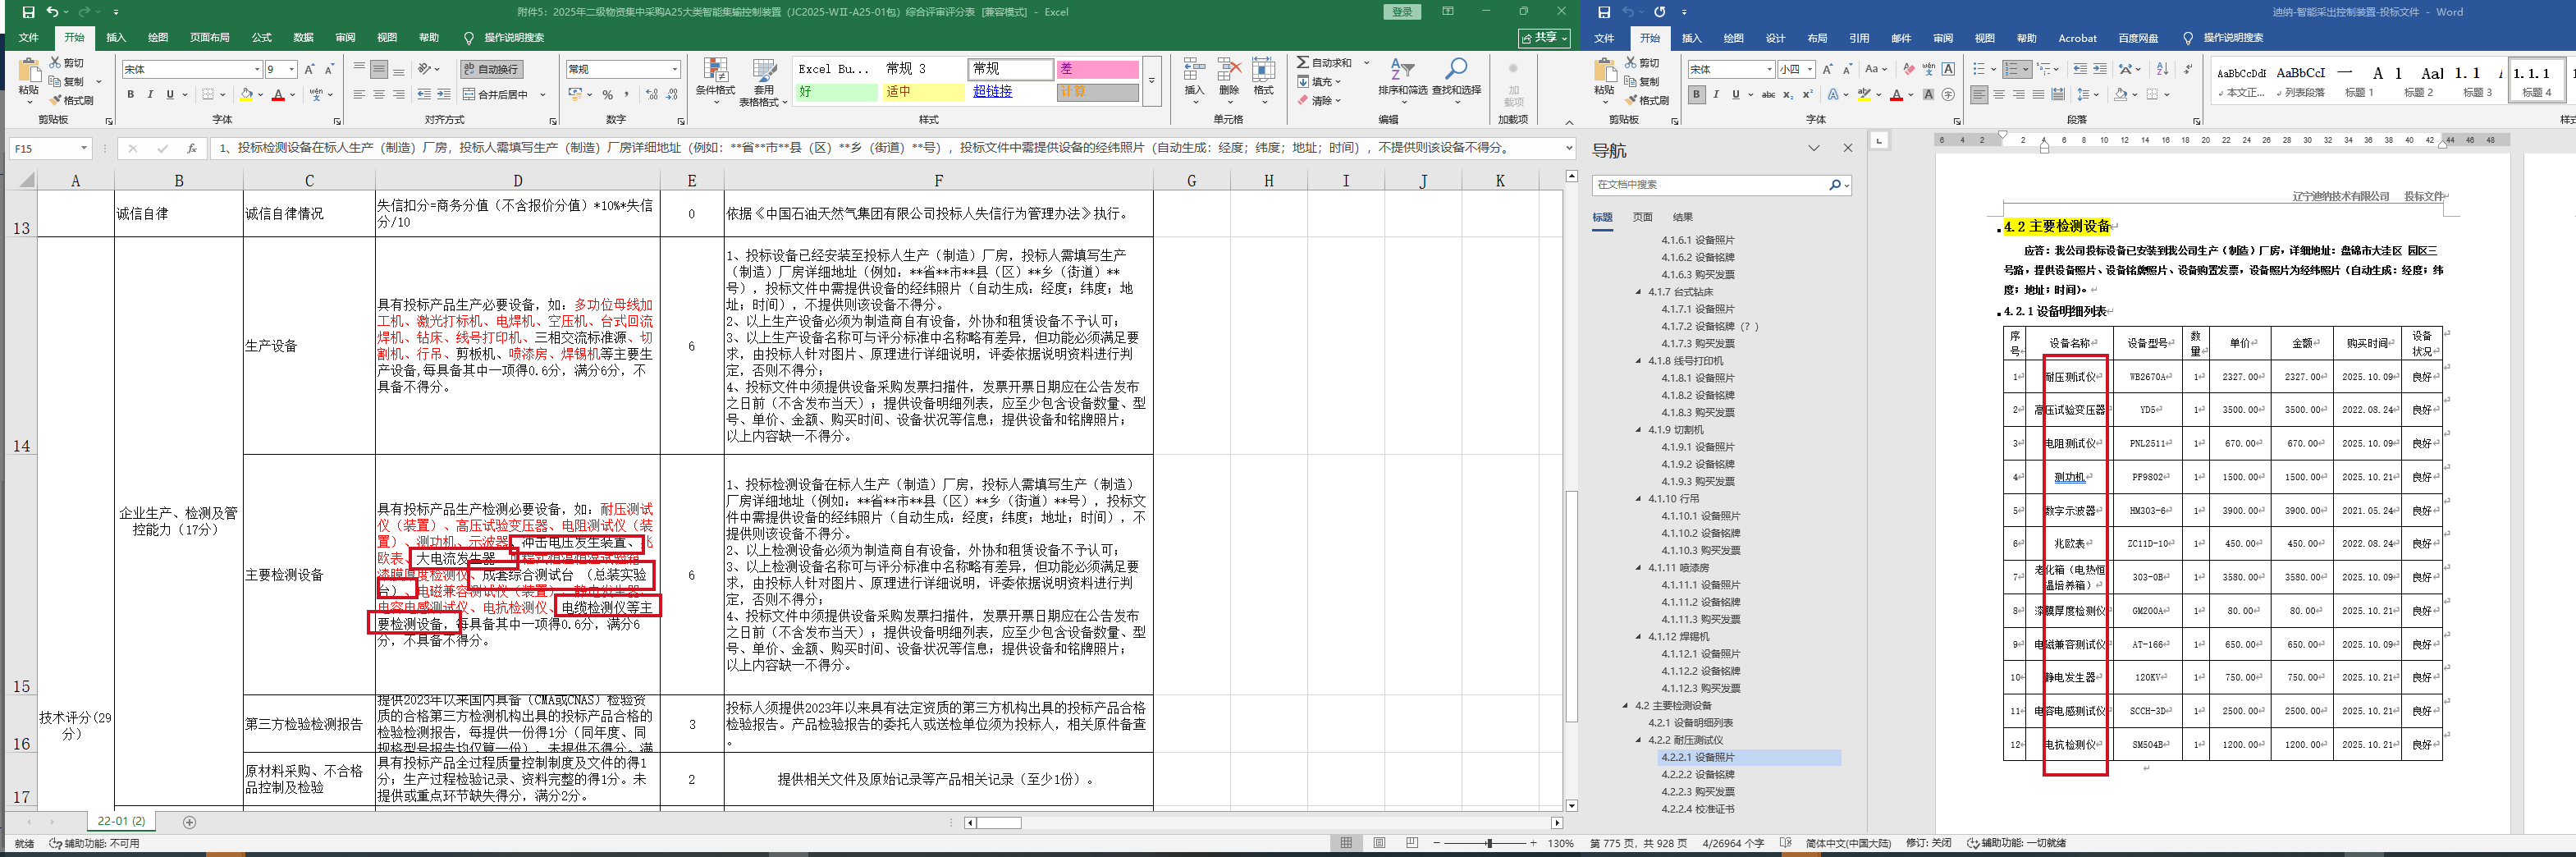The width and height of the screenshot is (2576, 857).
Task: Click Find & Select (查找和选择) magnifier icon
Action: pyautogui.click(x=1456, y=70)
